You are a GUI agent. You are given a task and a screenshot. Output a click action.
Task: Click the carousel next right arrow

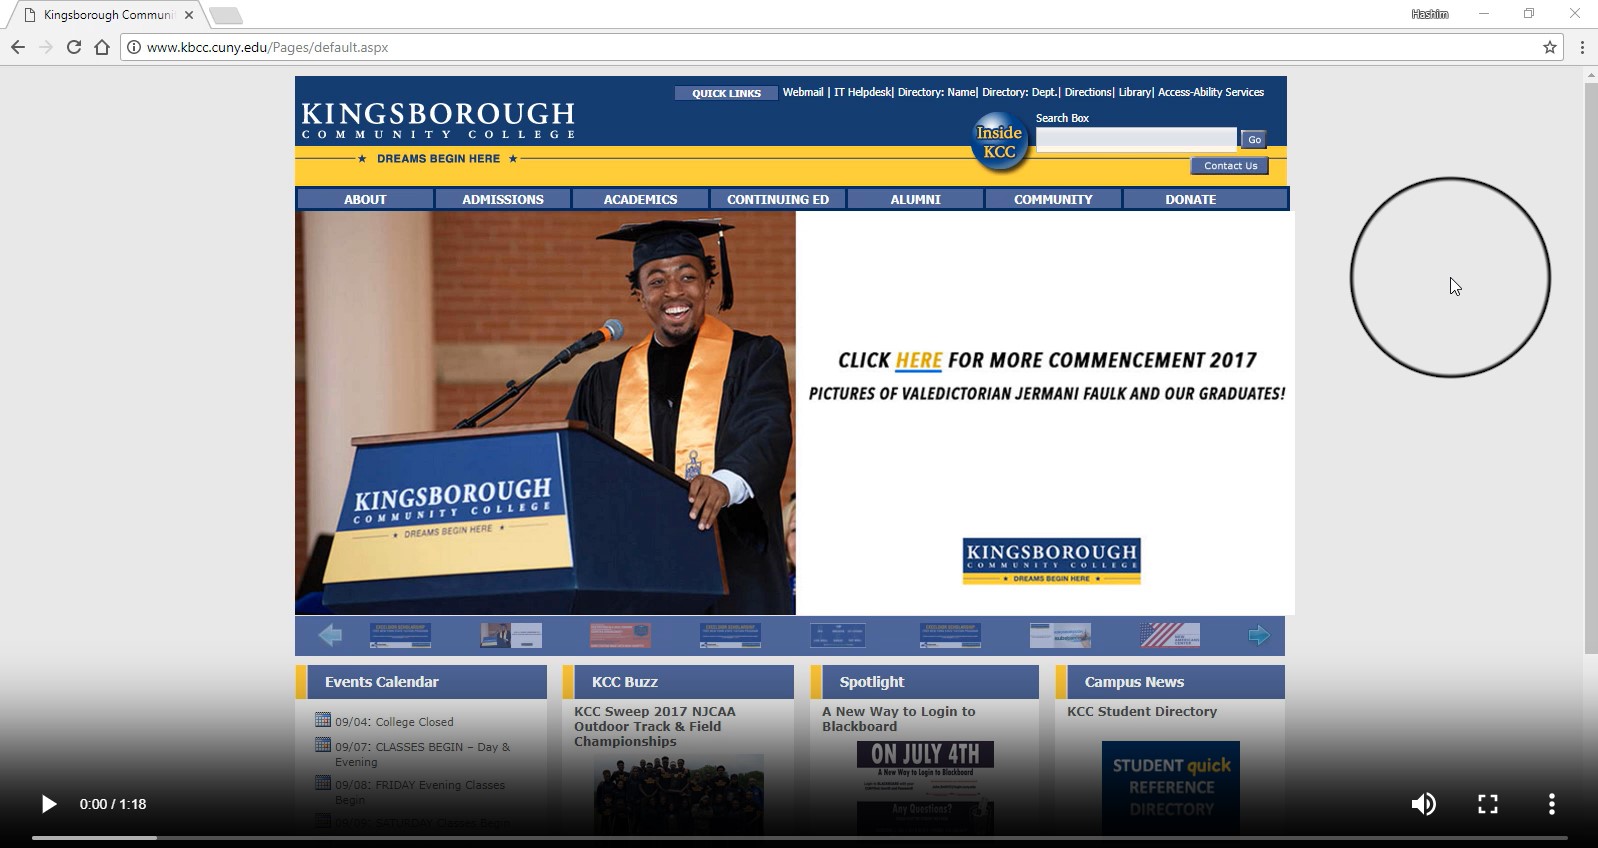1259,635
